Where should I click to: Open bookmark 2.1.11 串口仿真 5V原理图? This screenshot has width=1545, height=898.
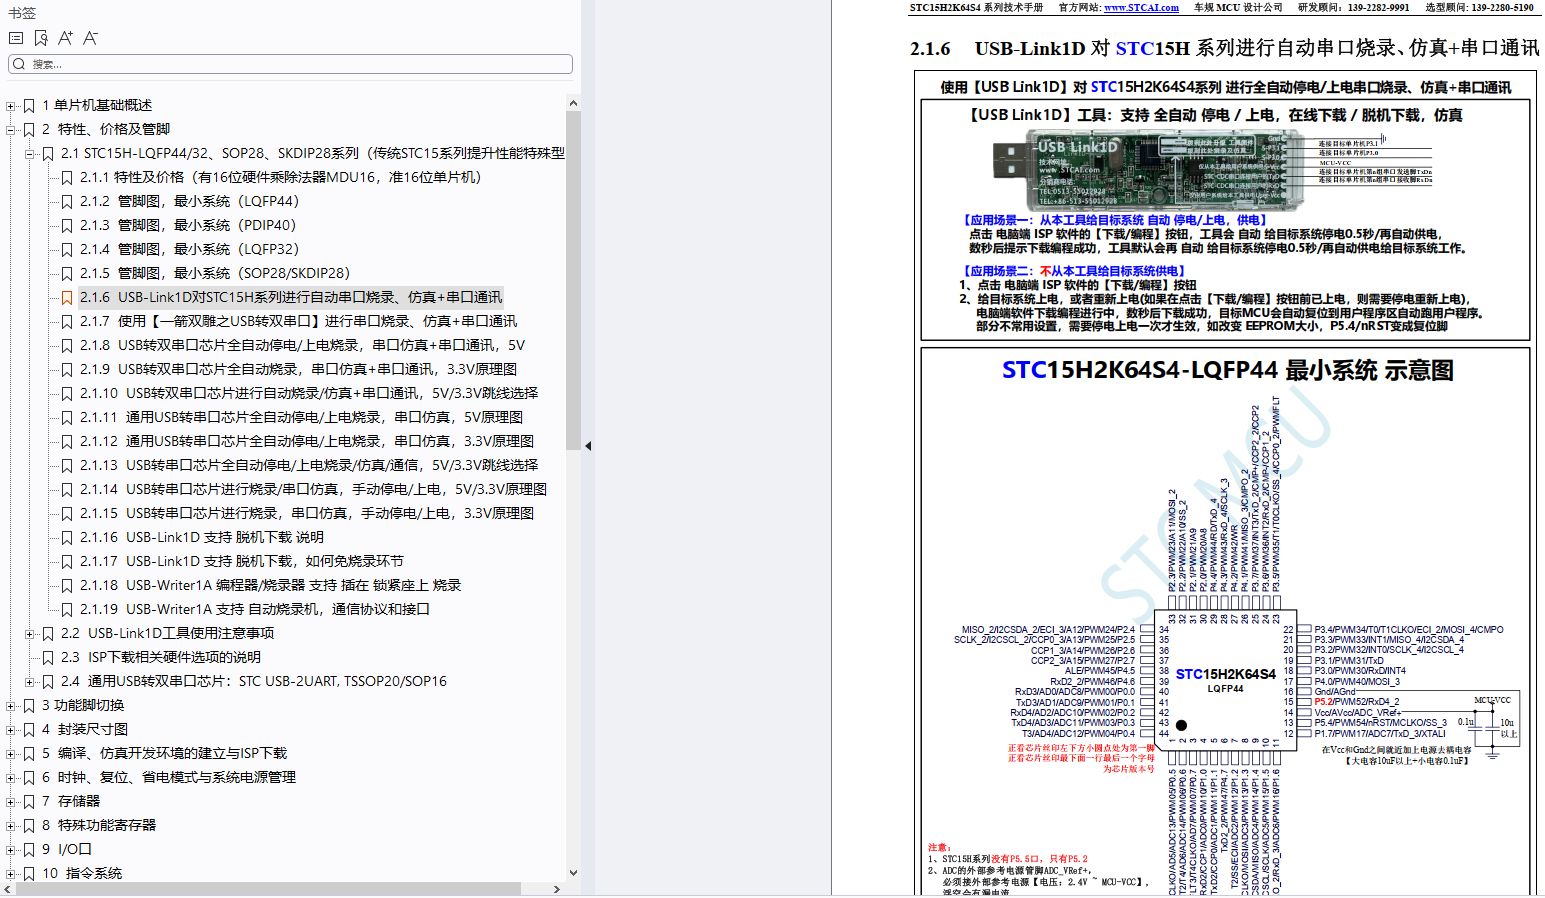(301, 417)
